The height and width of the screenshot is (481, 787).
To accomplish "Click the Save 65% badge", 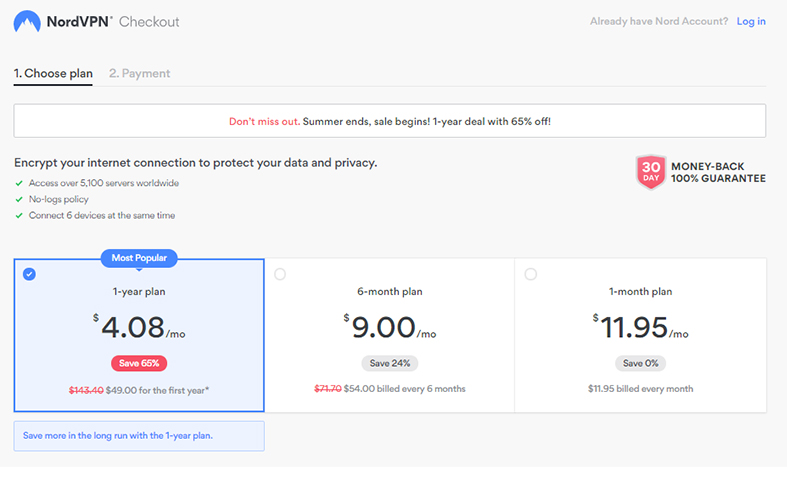I will (139, 363).
